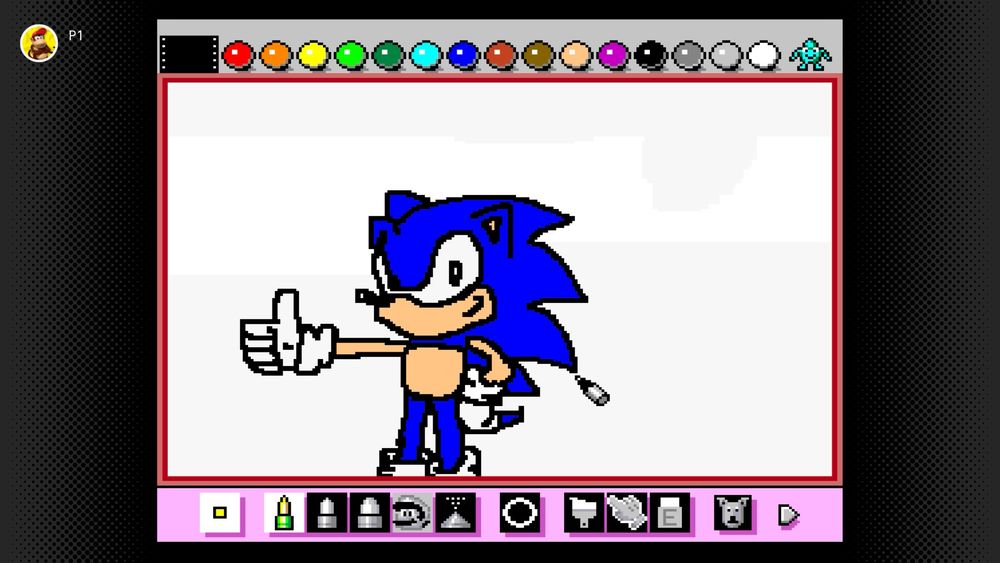Select the airbrush spray tool
Viewport: 1000px width, 563px height.
455,513
